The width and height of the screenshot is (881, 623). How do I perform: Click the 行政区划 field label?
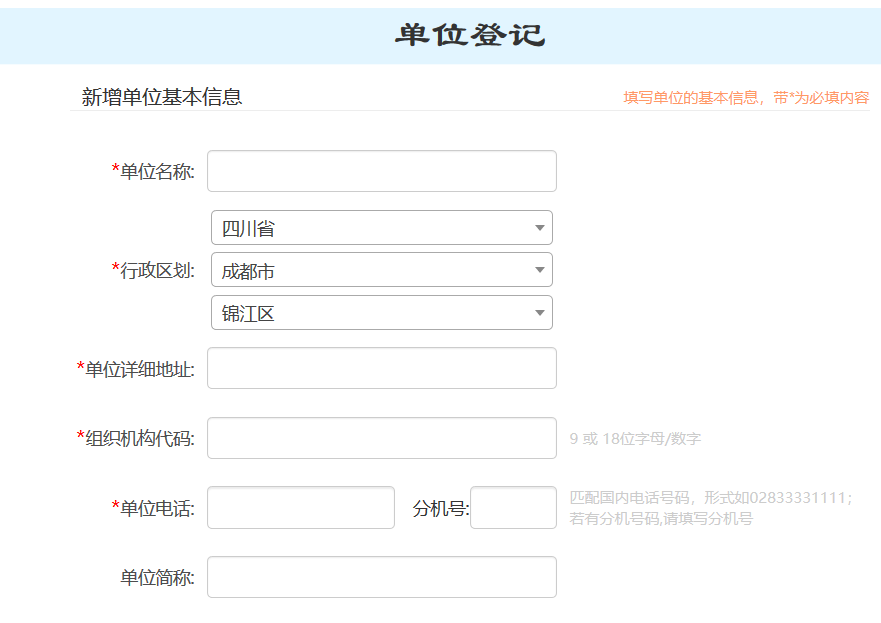[x=157, y=271]
